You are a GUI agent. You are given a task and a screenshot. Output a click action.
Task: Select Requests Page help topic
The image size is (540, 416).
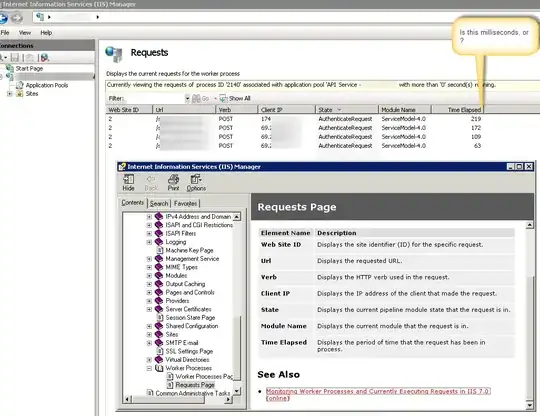195,385
